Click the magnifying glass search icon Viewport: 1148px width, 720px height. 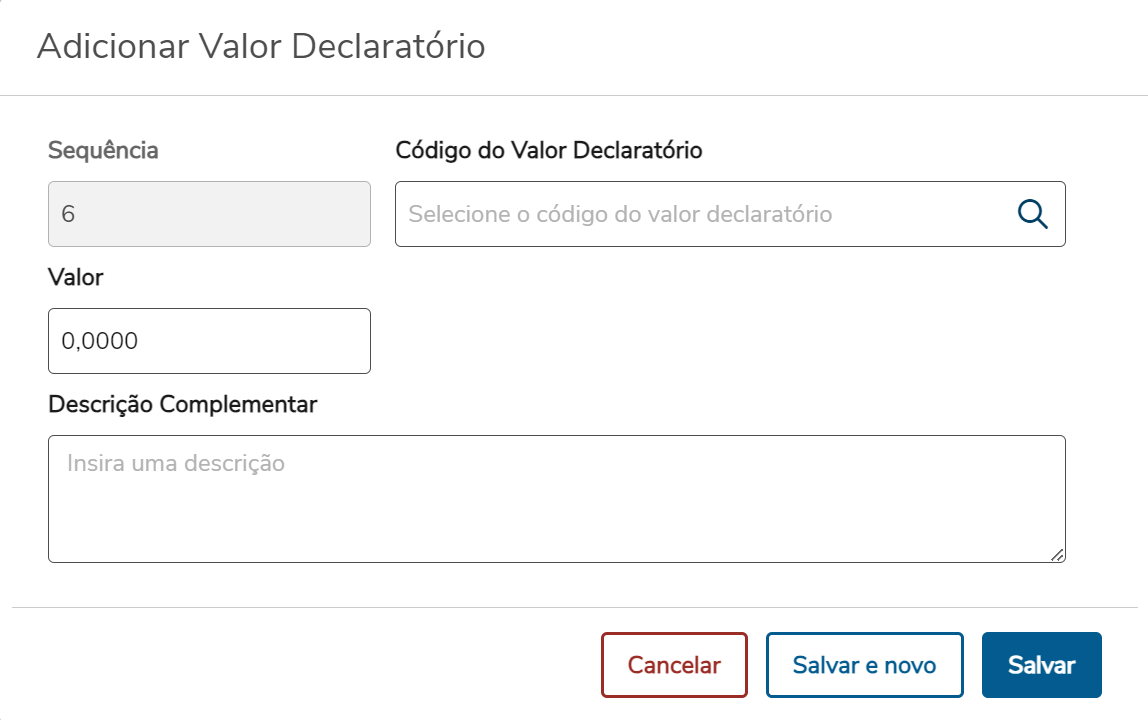[x=1032, y=214]
